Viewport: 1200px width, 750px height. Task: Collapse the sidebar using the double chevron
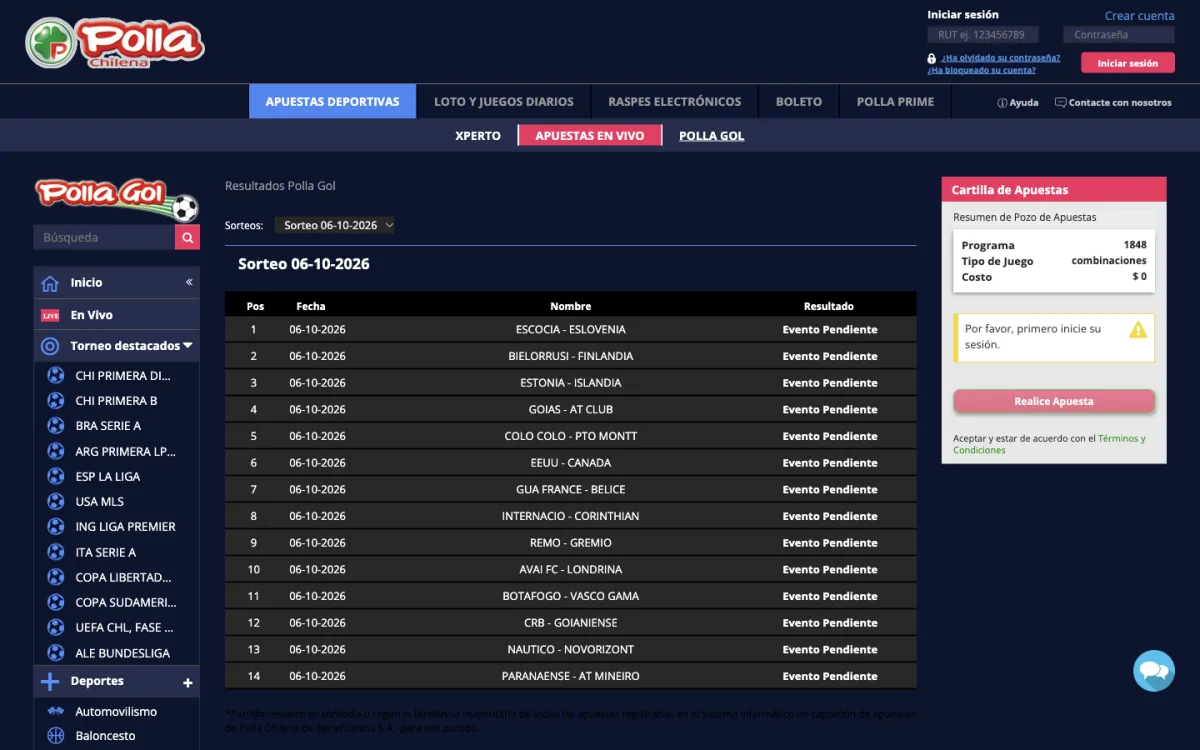click(189, 283)
